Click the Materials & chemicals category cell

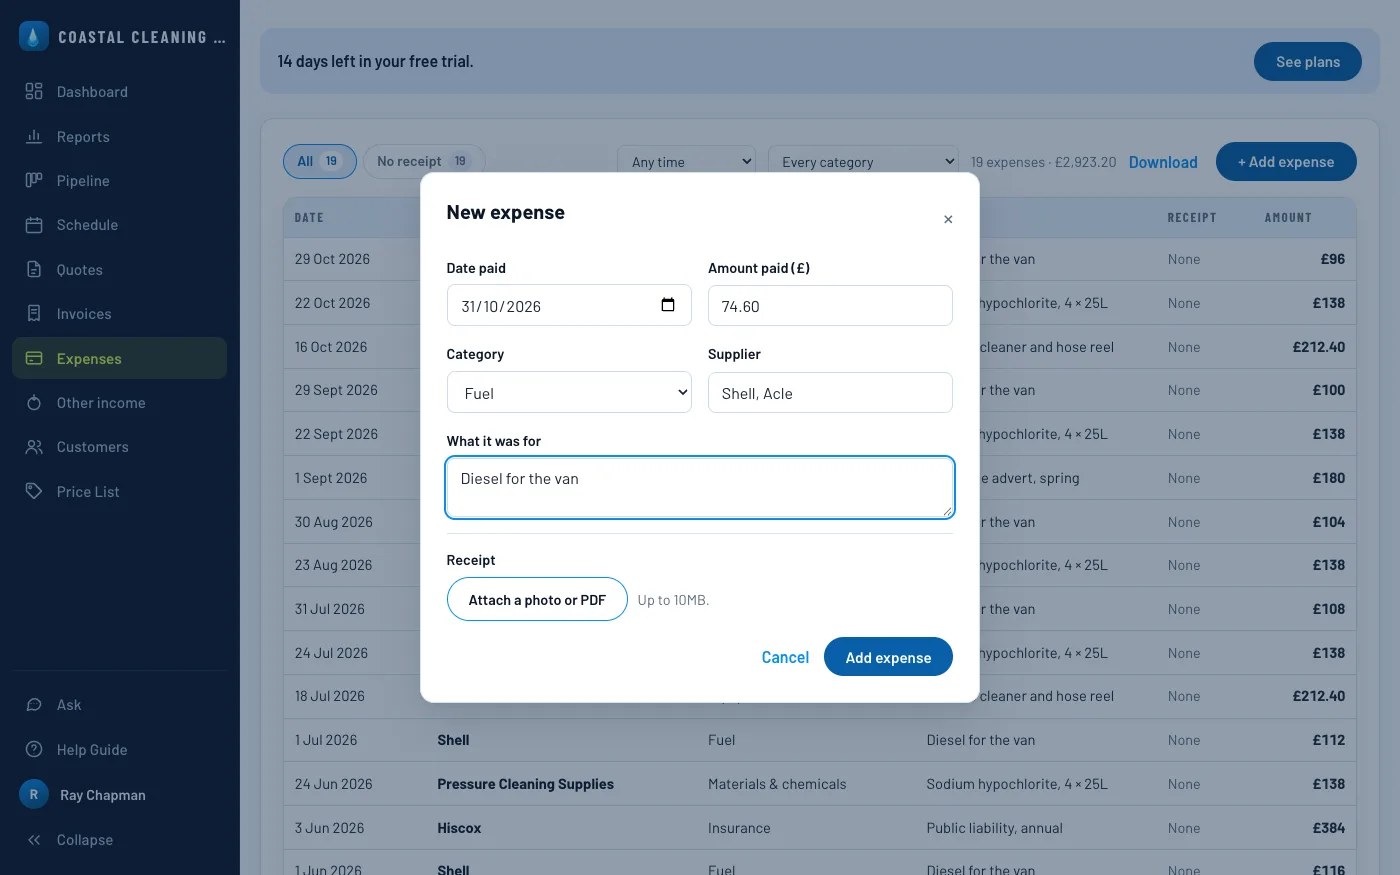777,784
